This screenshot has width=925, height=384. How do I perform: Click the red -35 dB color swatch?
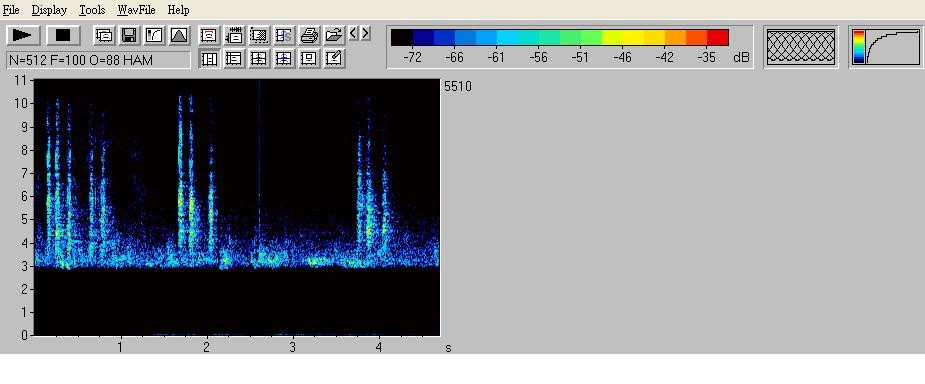coord(717,38)
